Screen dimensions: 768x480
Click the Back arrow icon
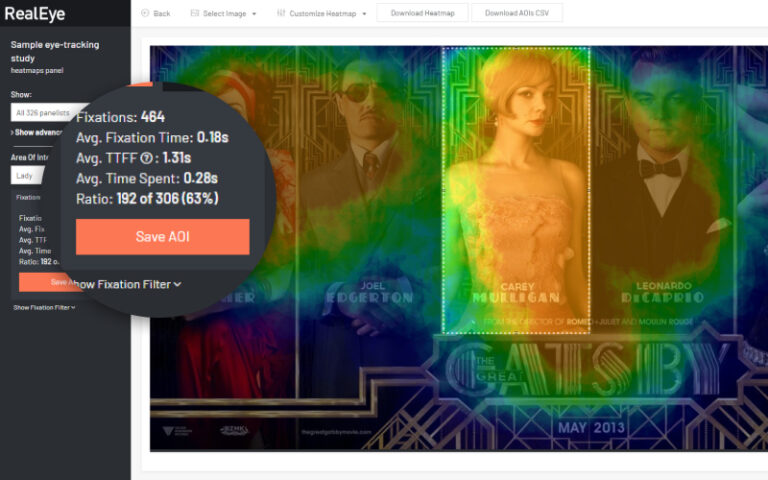click(x=145, y=13)
